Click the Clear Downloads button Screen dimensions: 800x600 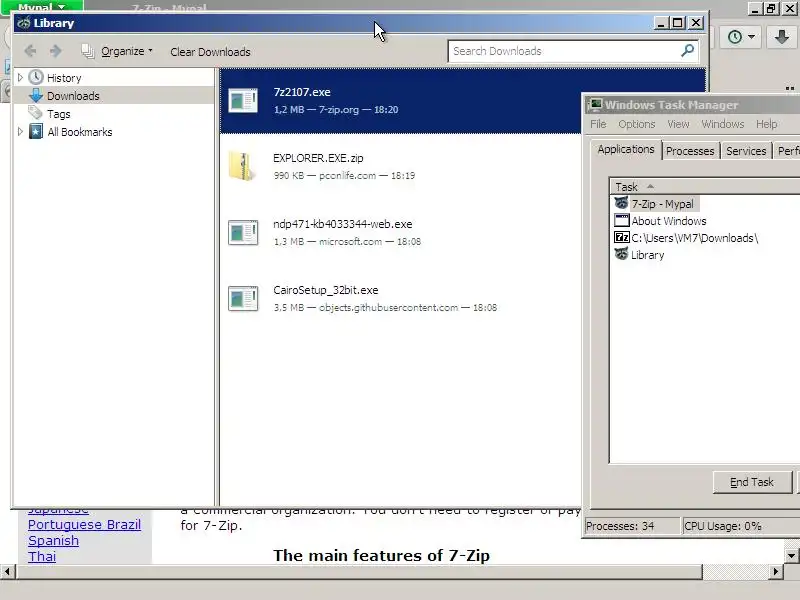(x=210, y=52)
